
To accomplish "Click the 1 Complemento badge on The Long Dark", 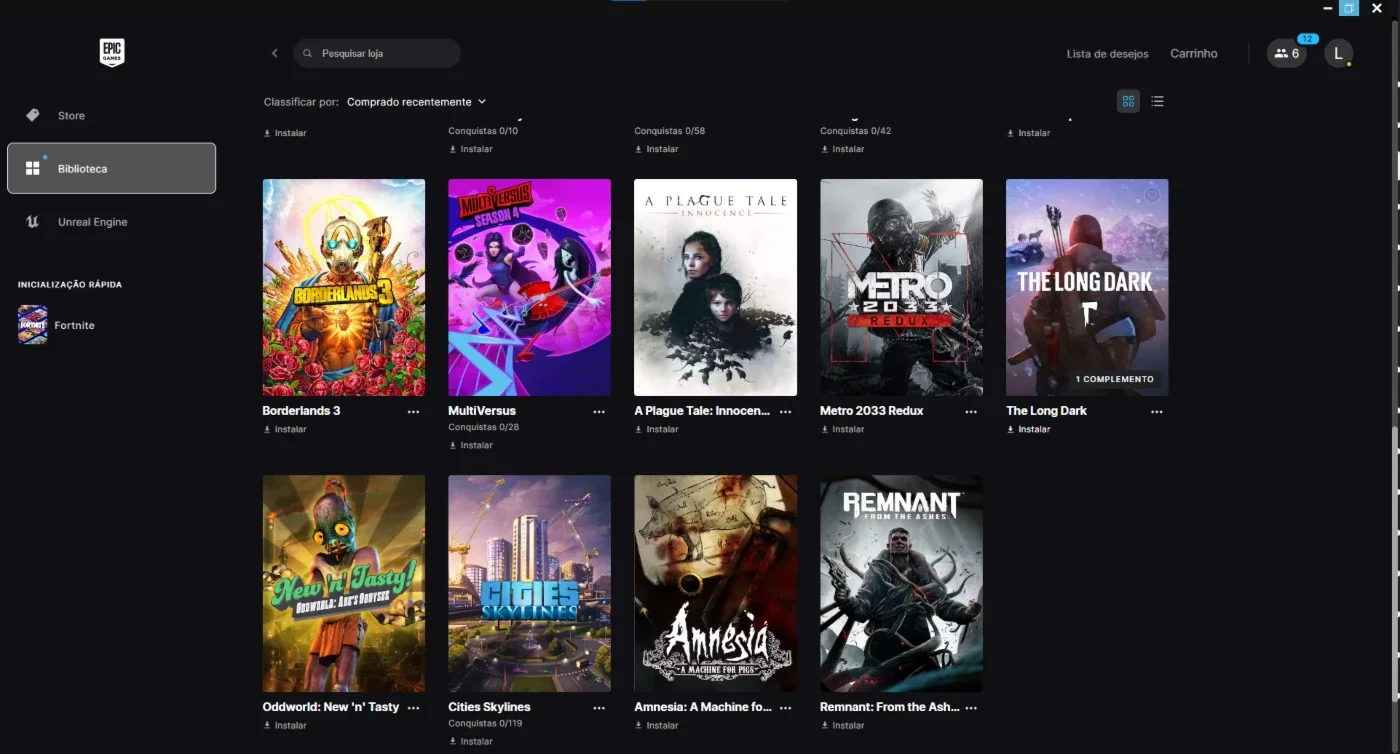I will [1114, 379].
